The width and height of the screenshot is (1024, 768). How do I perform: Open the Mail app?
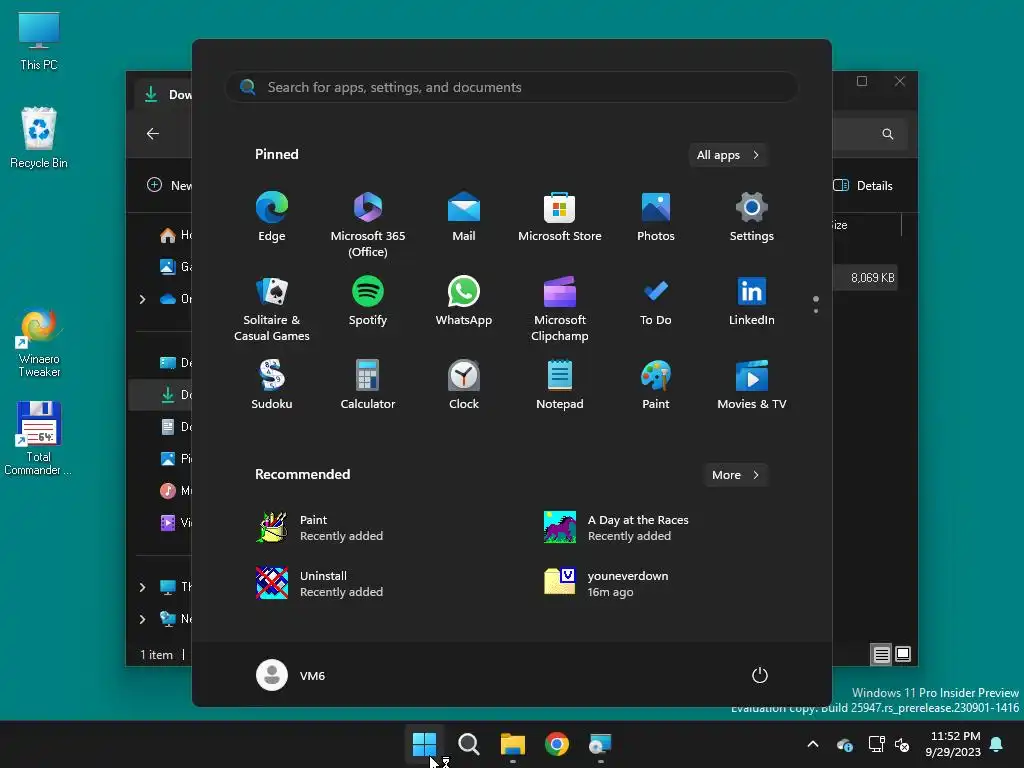click(464, 217)
